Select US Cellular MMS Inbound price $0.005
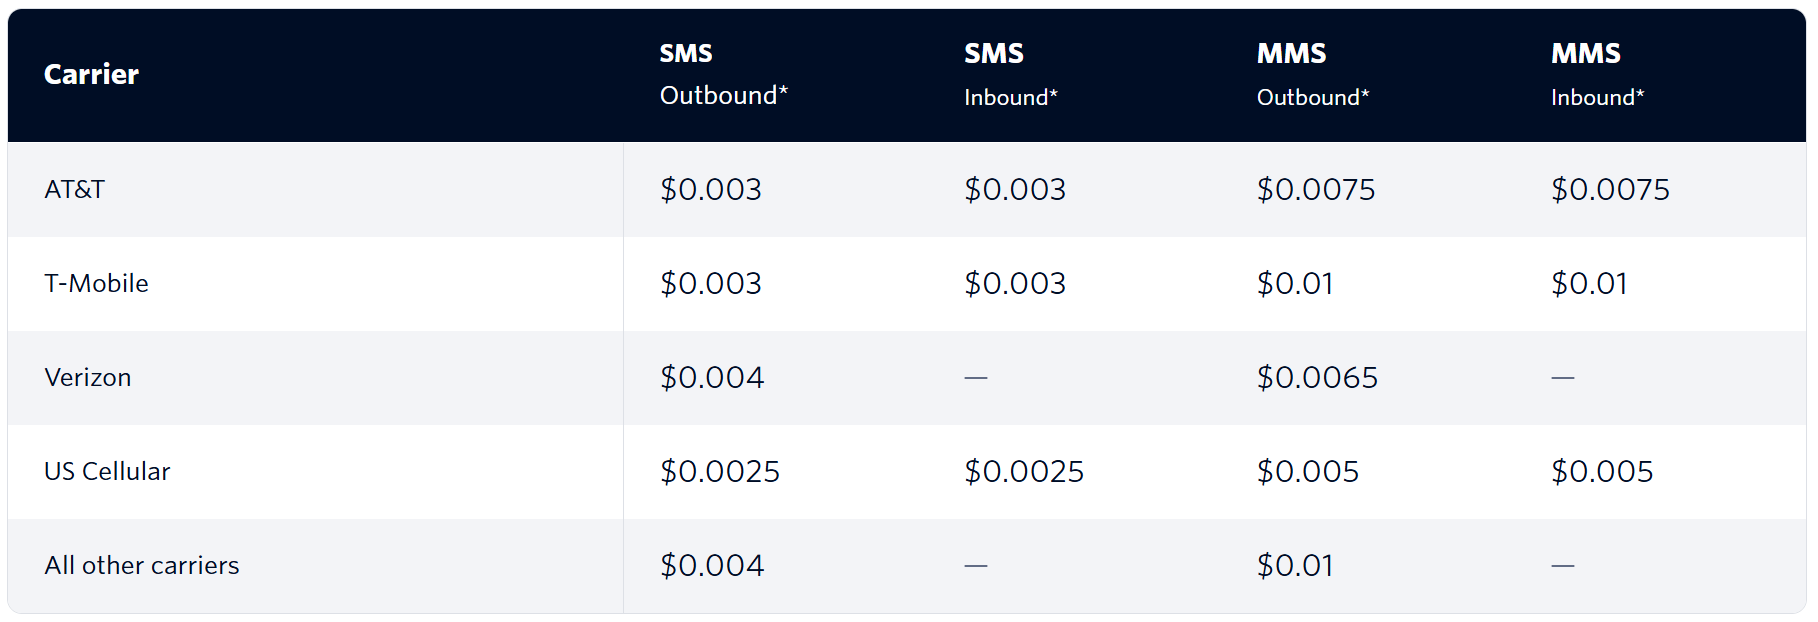This screenshot has height=622, width=1818. [1602, 471]
